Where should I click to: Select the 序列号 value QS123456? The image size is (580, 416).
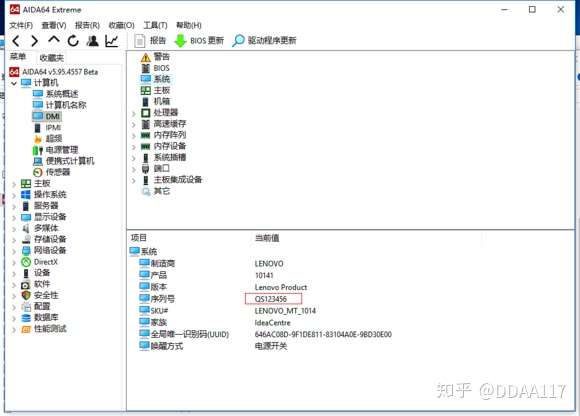271,299
